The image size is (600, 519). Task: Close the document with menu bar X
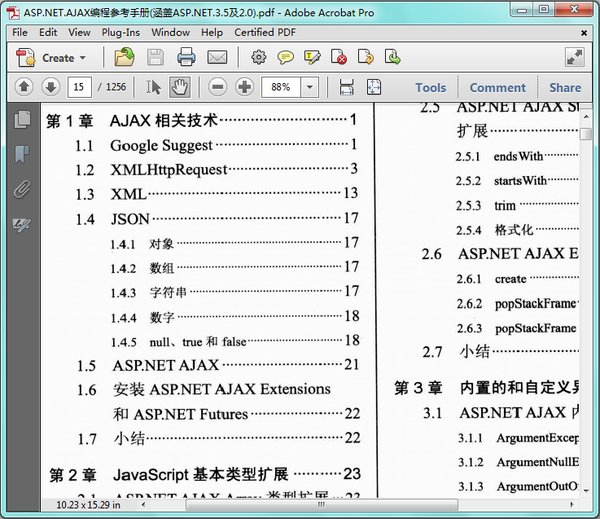tap(584, 33)
